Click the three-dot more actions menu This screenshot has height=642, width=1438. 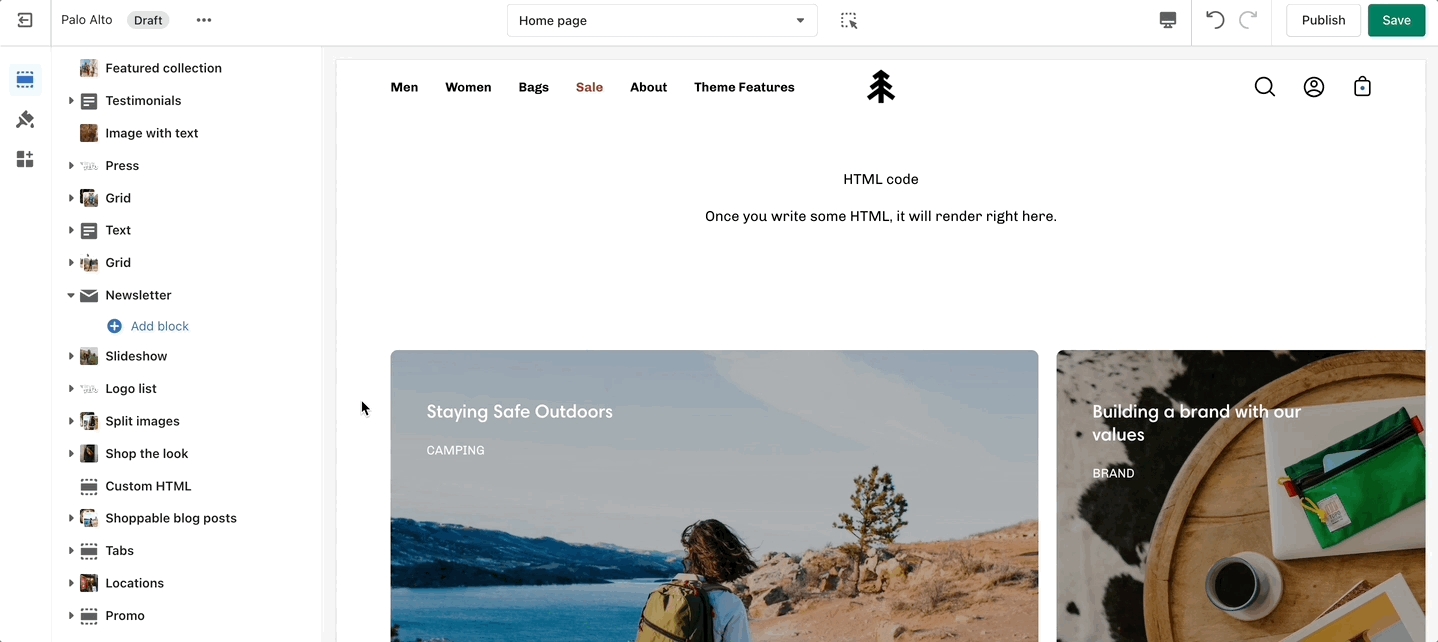[x=204, y=20]
